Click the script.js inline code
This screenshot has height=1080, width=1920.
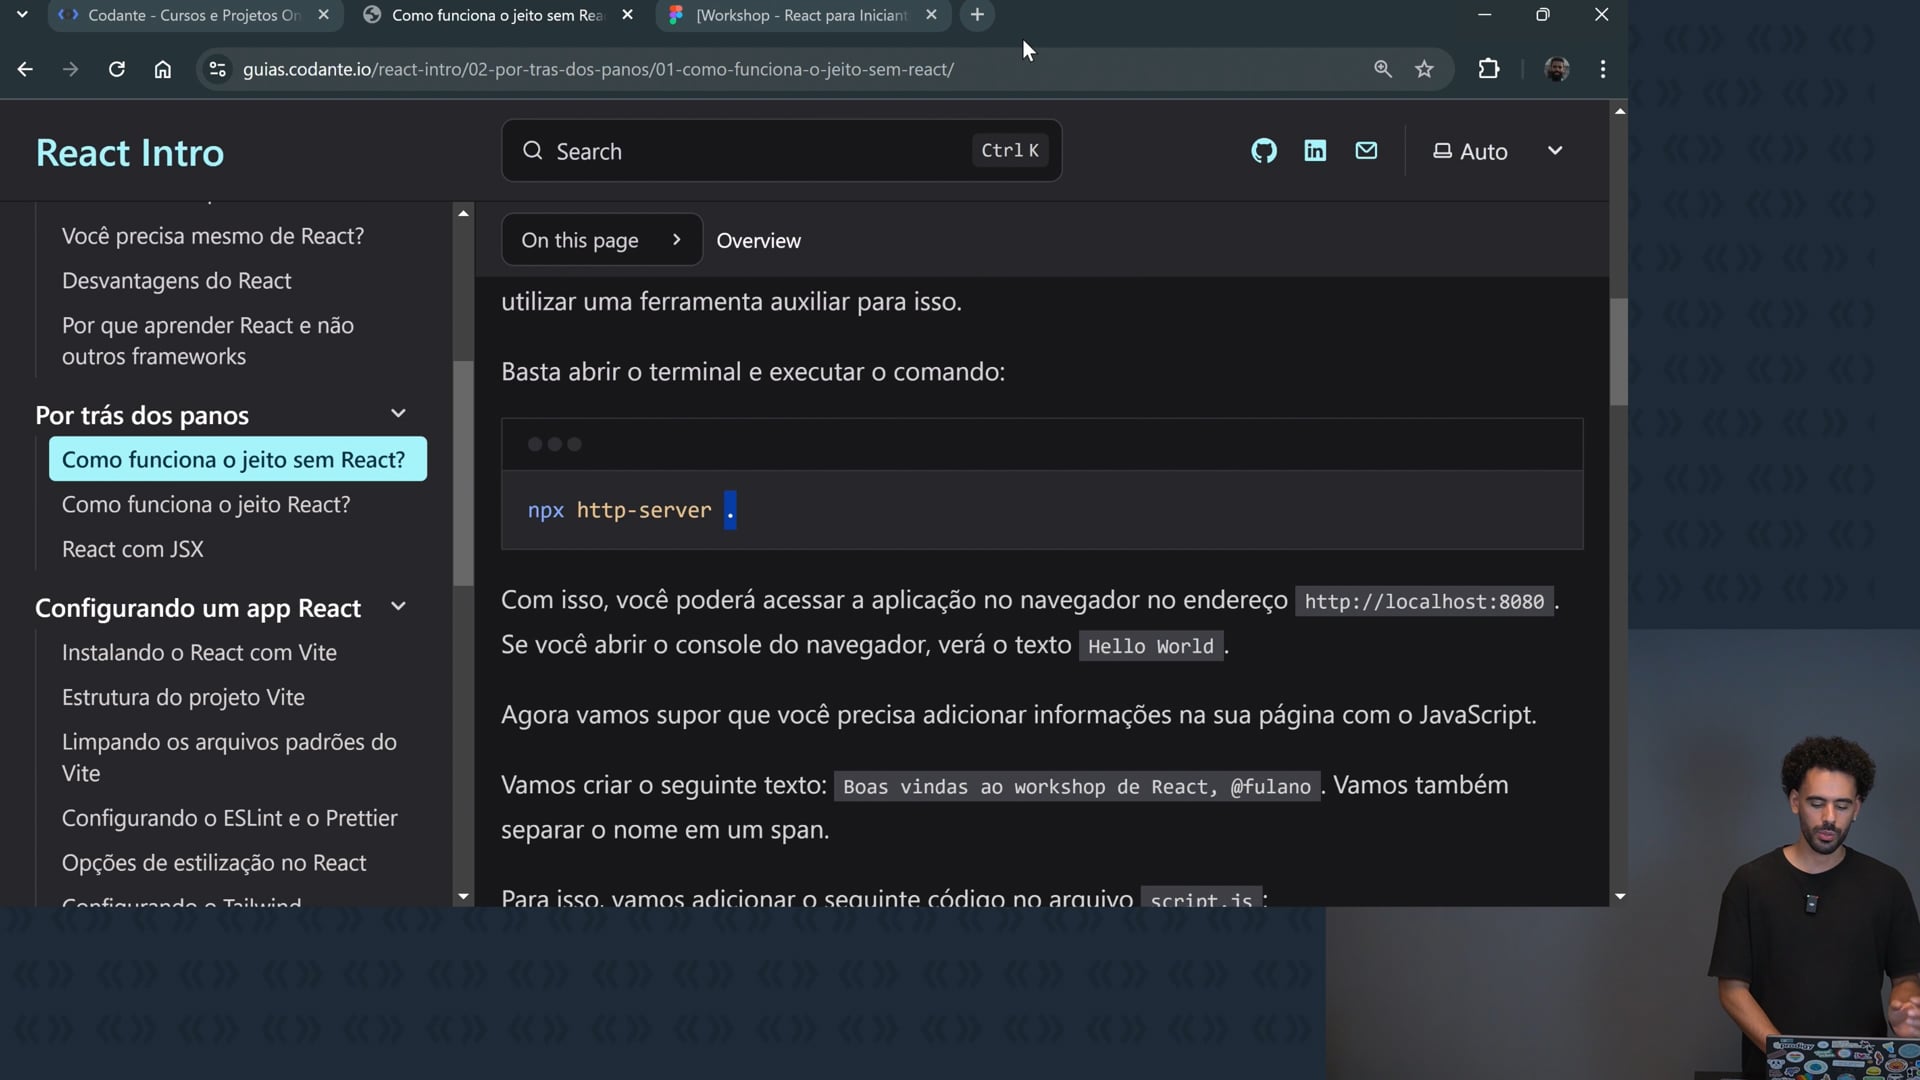(x=1201, y=898)
